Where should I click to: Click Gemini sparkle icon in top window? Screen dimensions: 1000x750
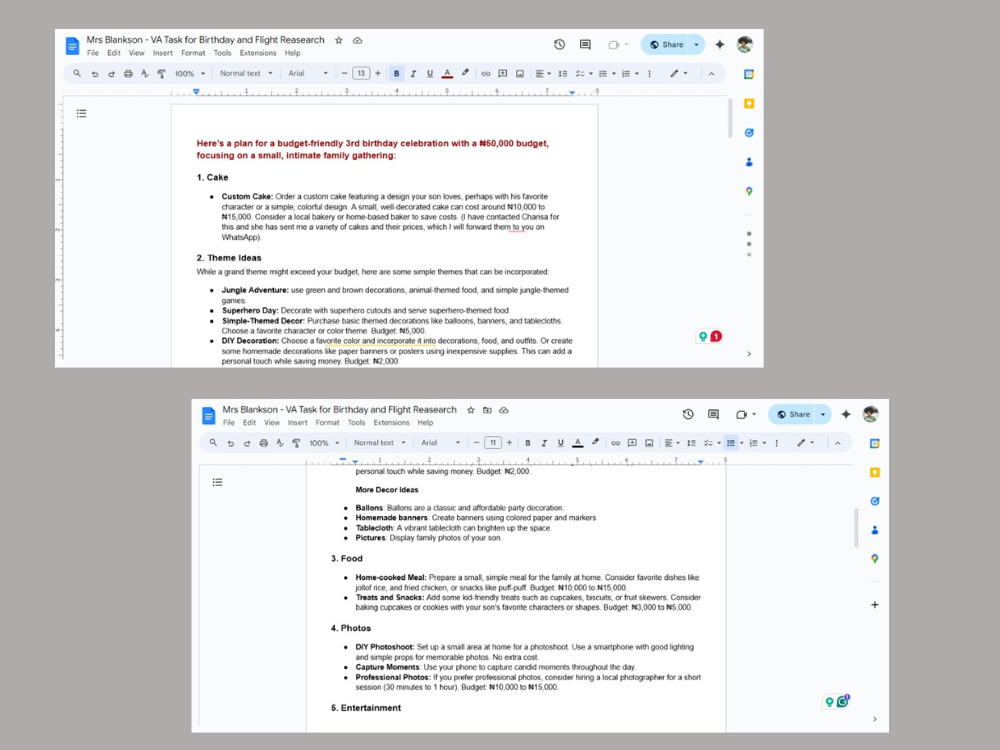coord(720,44)
